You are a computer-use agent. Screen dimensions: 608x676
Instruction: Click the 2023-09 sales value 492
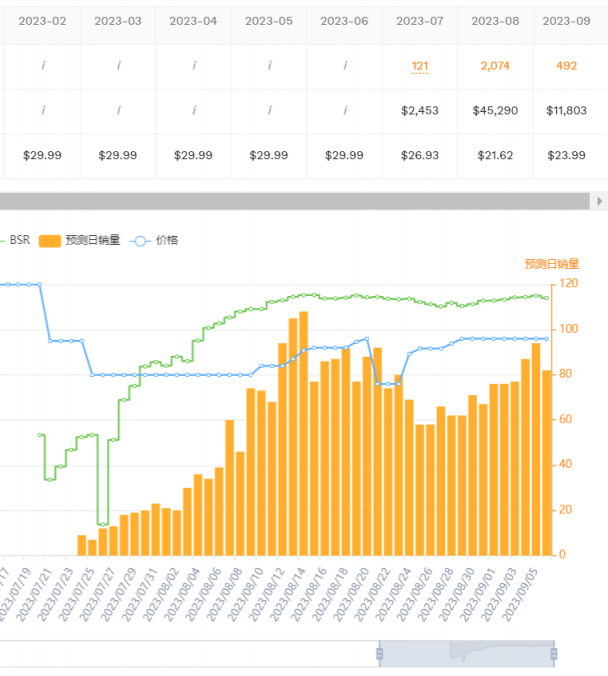click(566, 66)
